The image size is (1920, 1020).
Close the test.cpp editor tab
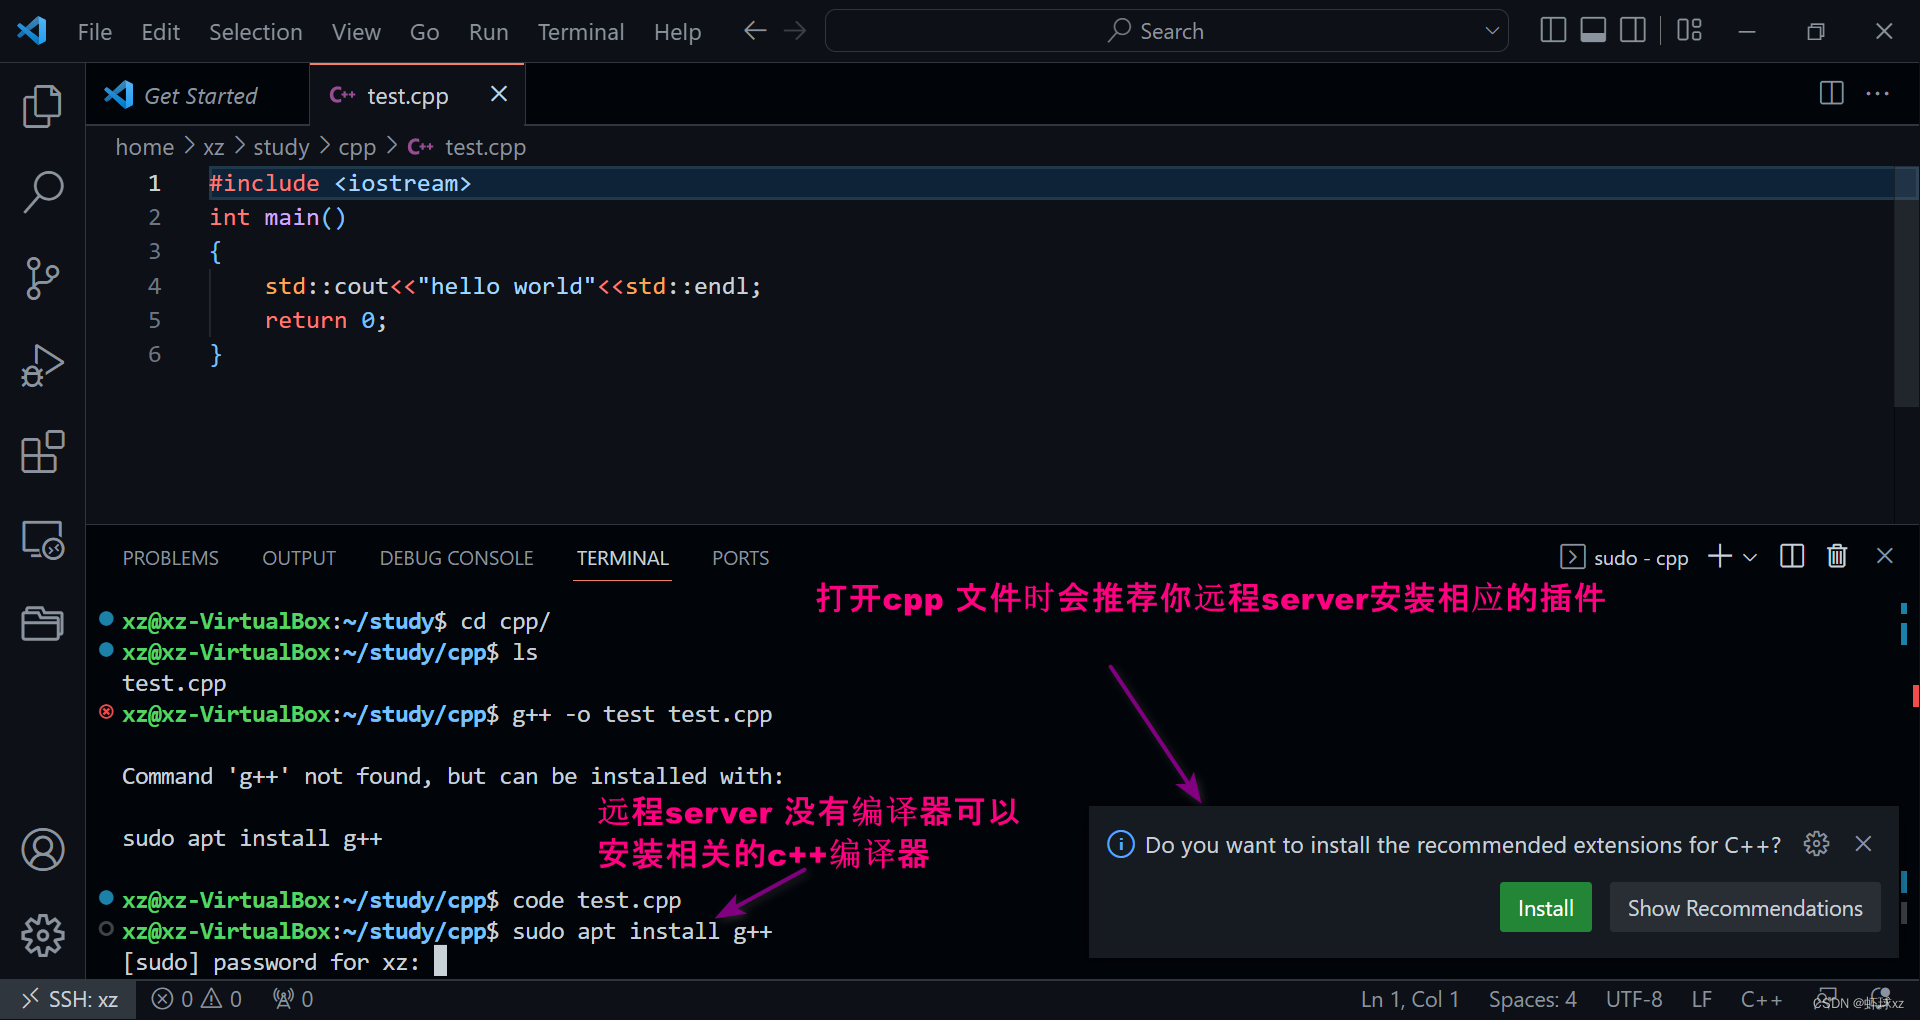click(x=499, y=94)
